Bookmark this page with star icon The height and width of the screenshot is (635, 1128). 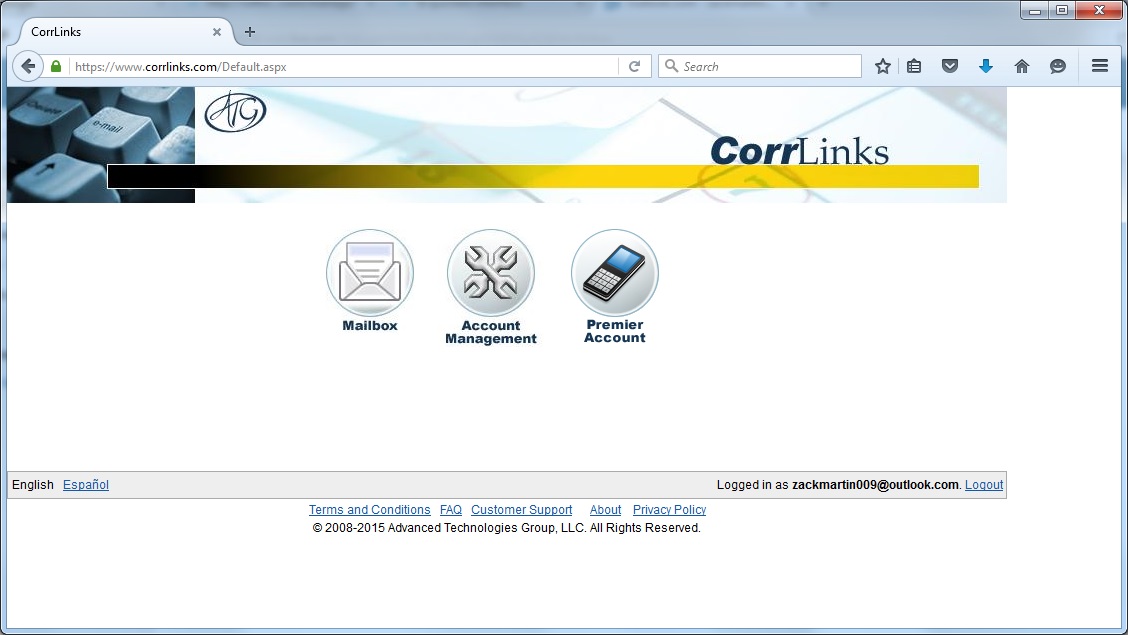tap(883, 66)
